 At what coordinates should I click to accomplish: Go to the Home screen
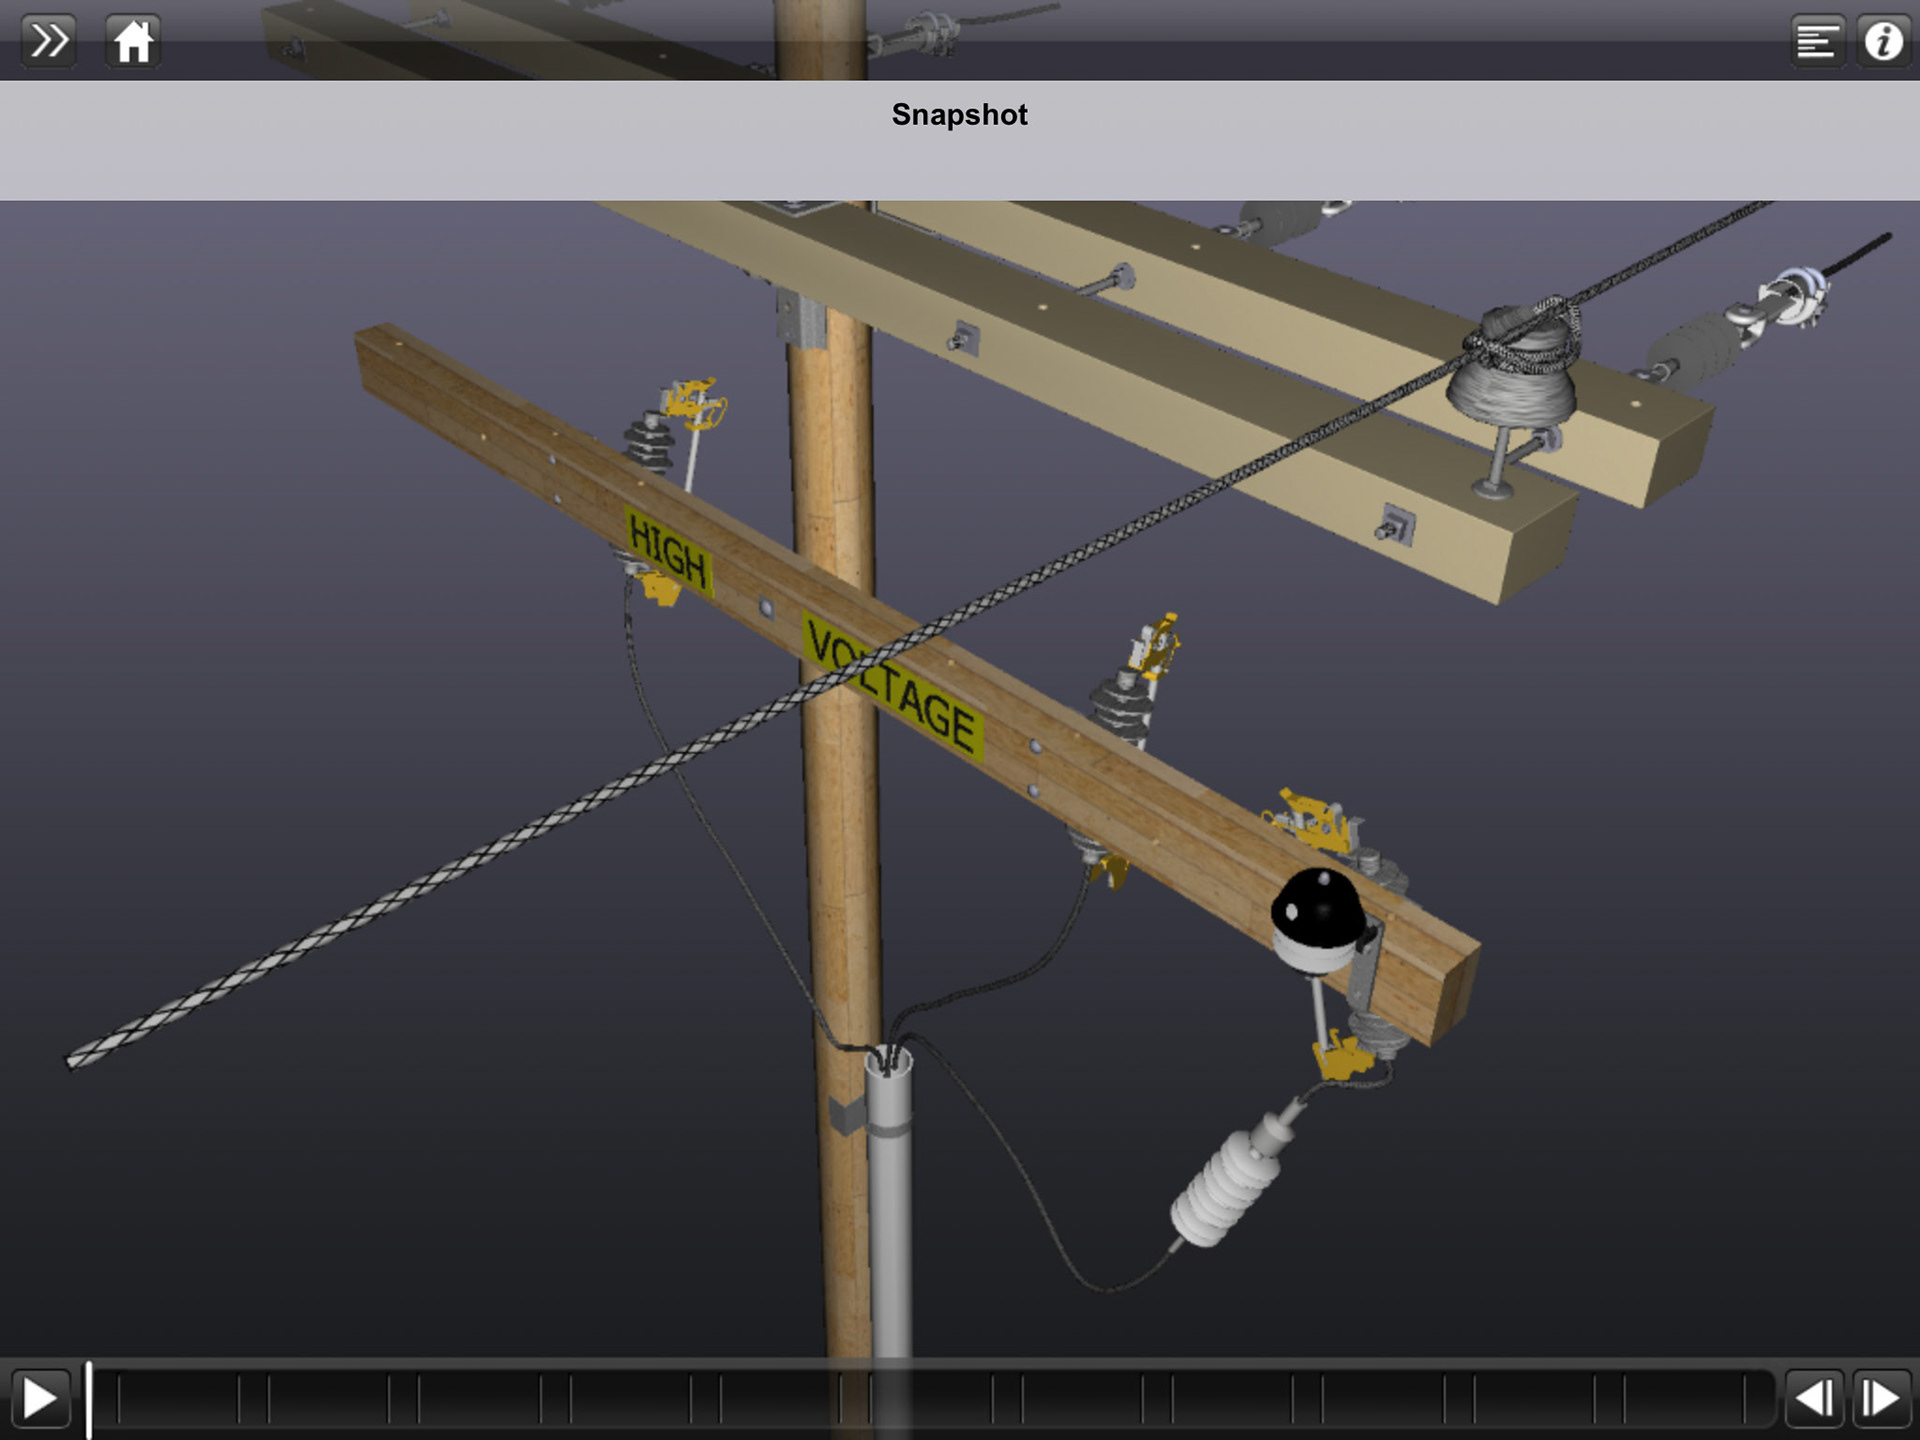(133, 41)
